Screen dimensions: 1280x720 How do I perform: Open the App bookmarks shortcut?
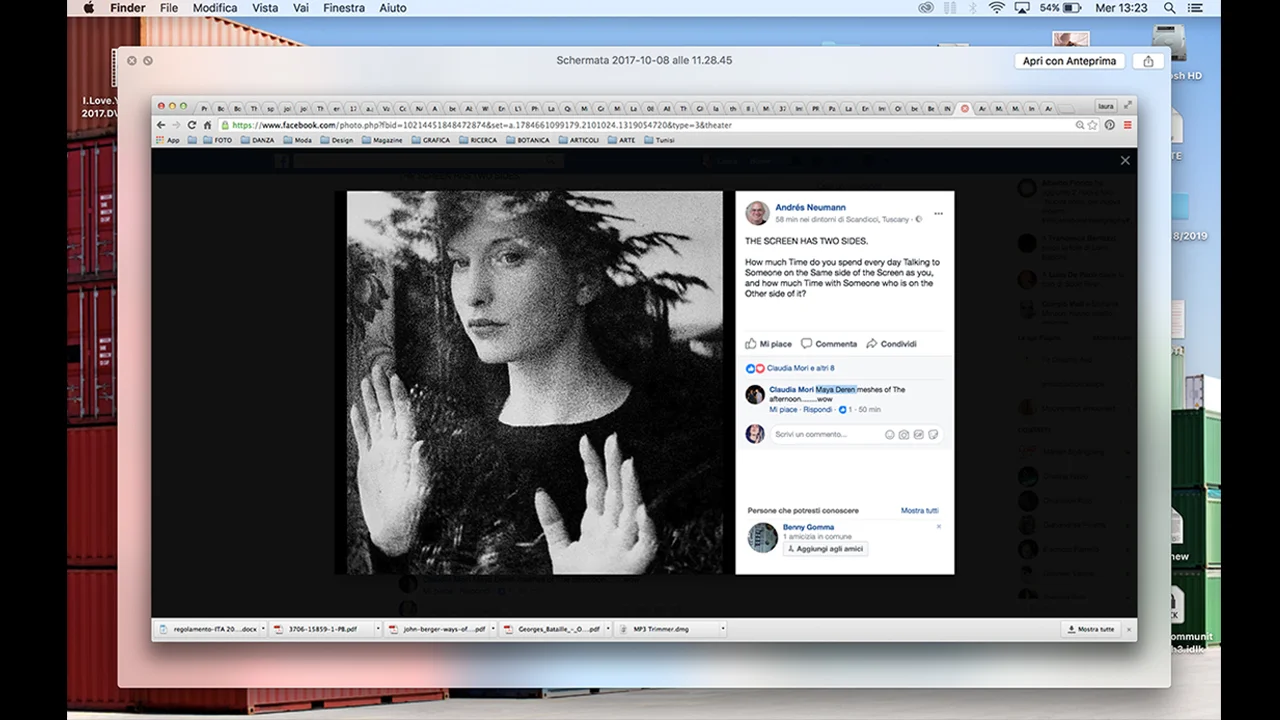pos(168,140)
